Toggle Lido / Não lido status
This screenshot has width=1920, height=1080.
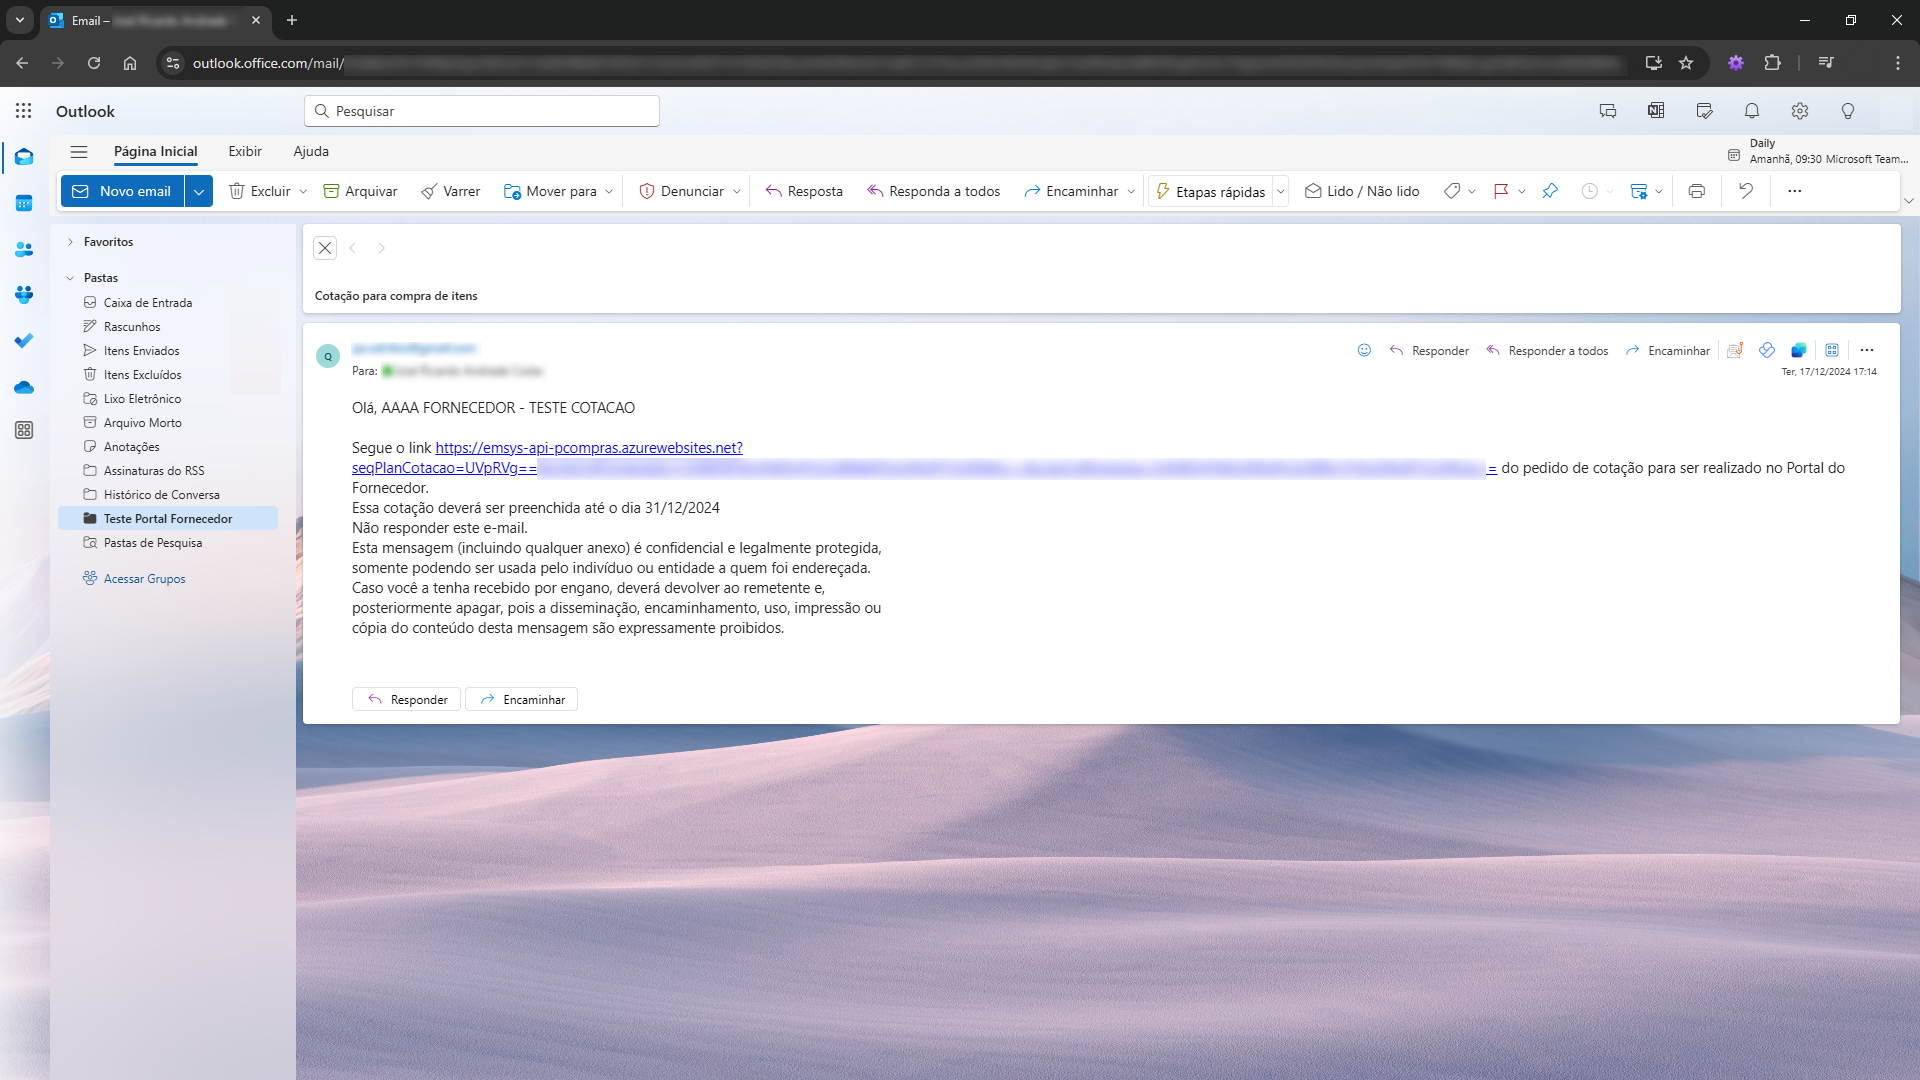tap(1362, 191)
